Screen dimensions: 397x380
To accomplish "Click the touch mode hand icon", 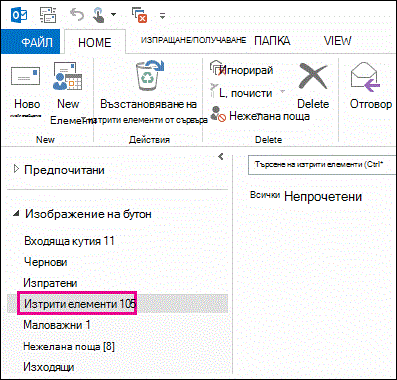I will (x=99, y=15).
